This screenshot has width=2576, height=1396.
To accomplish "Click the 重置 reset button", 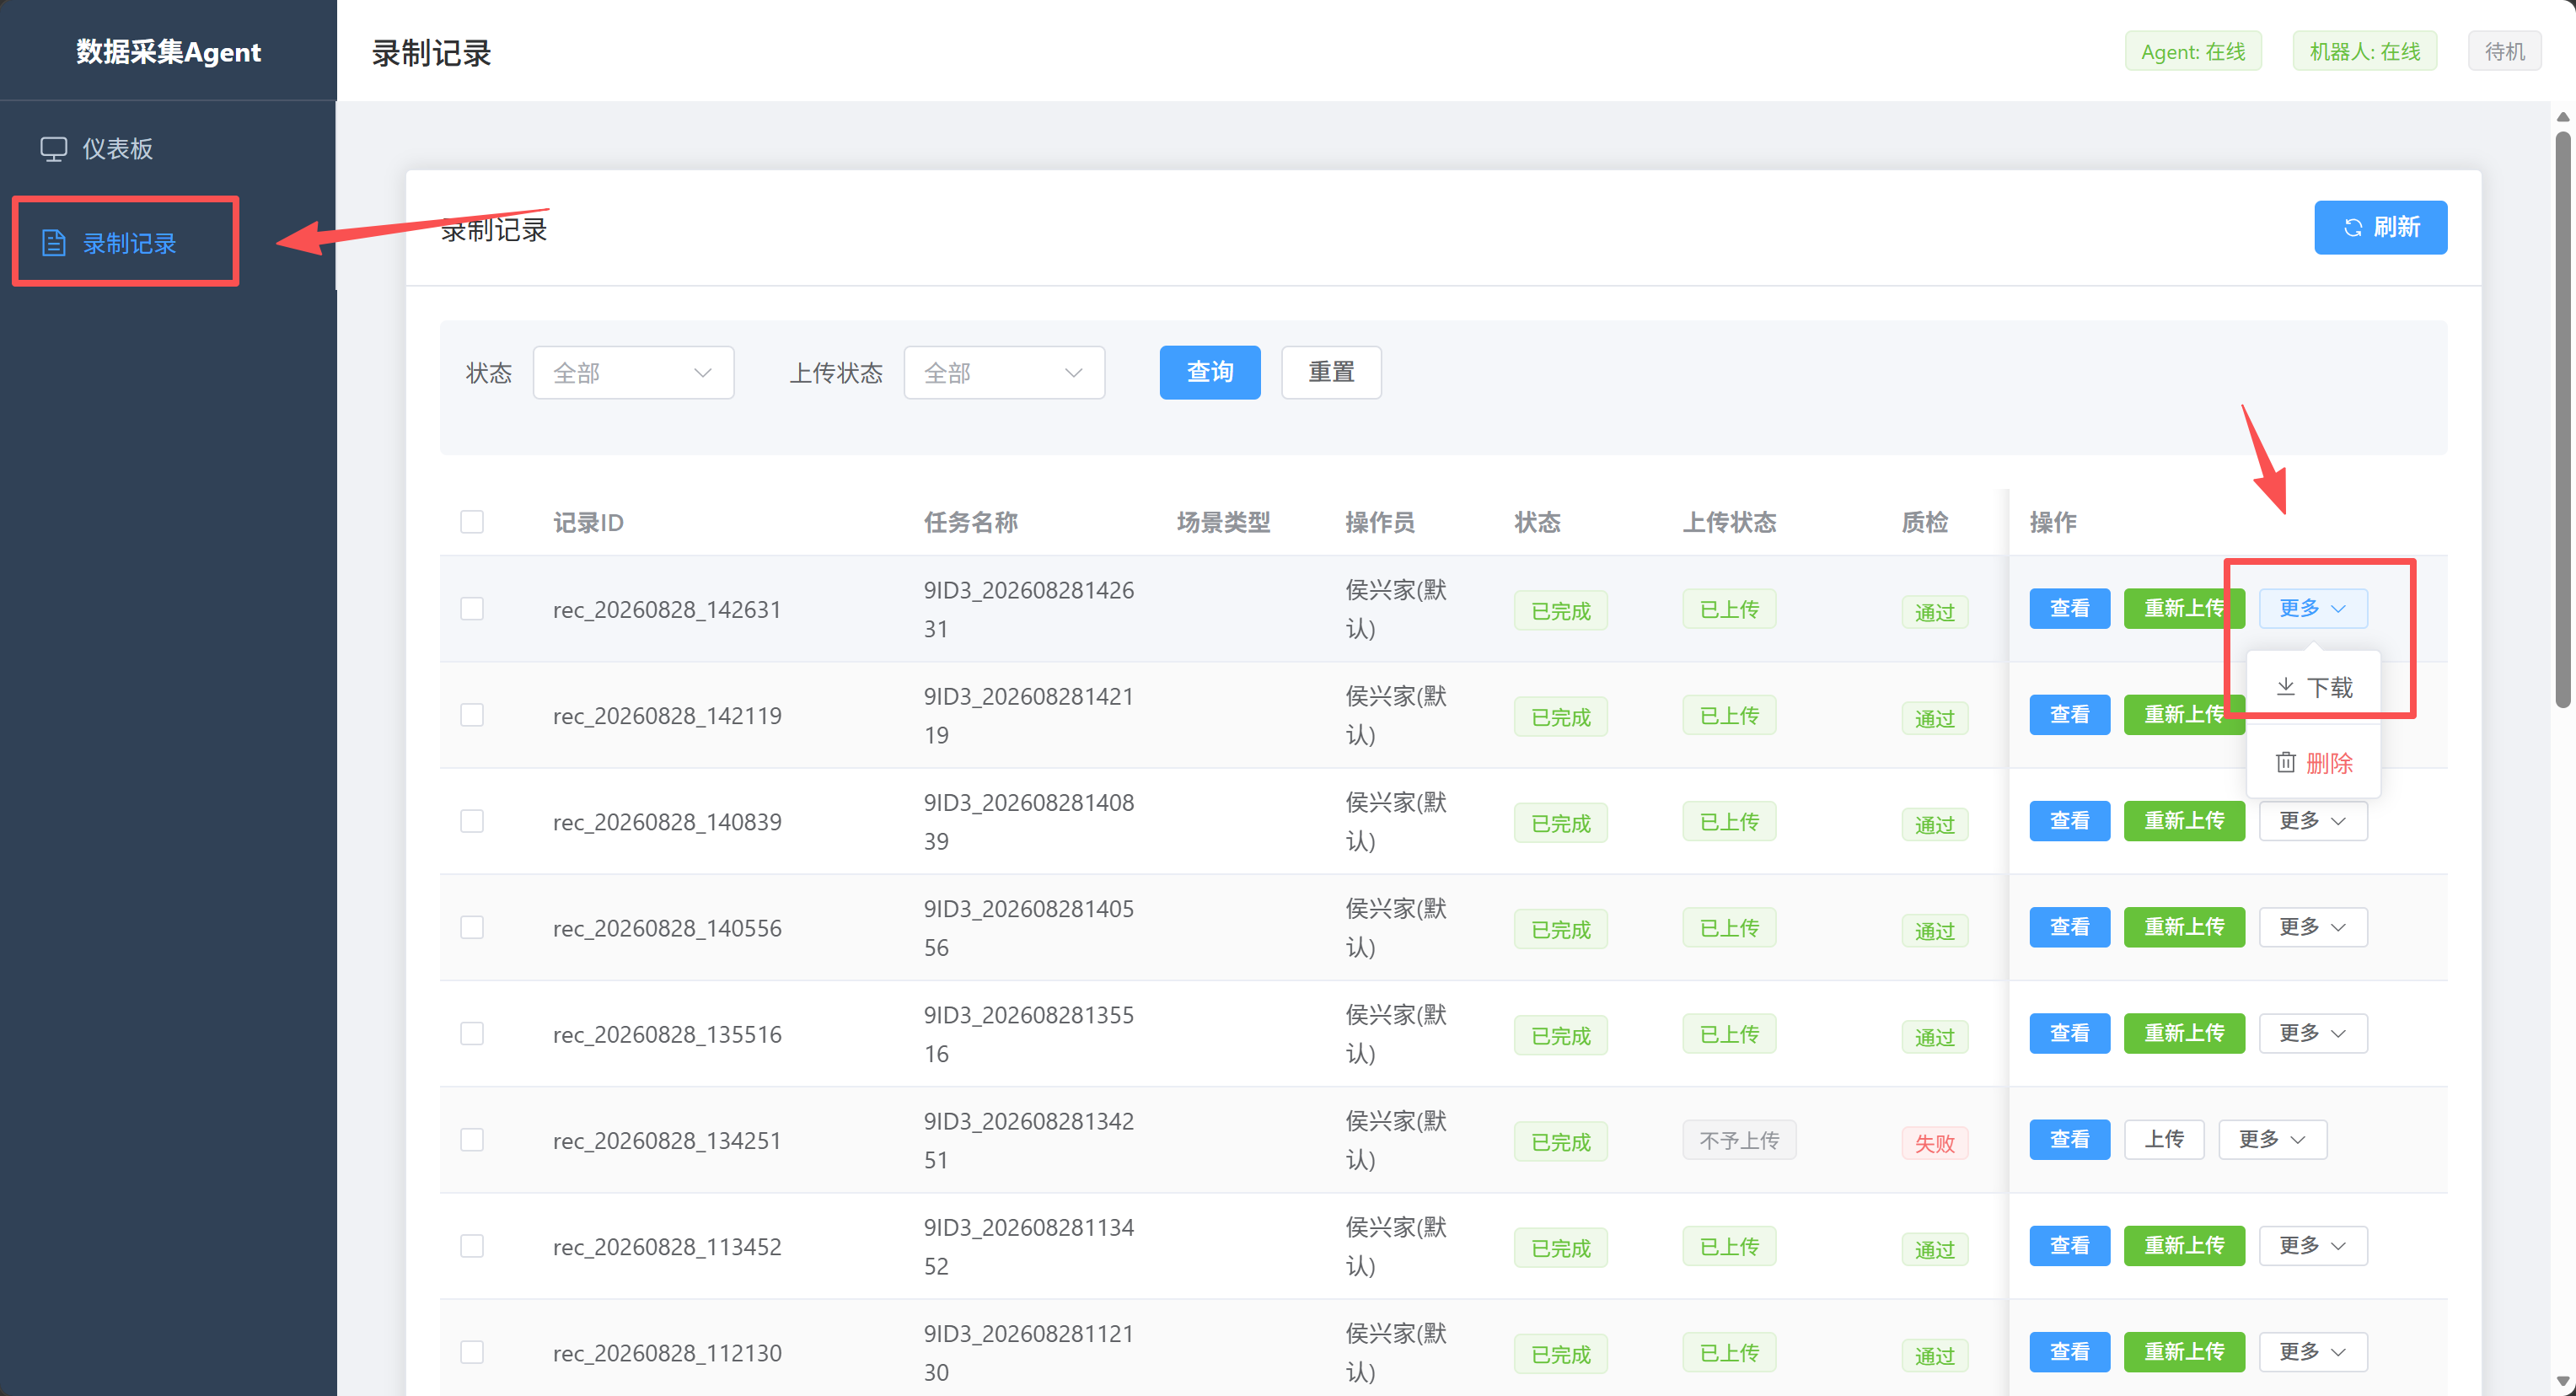I will click(x=1331, y=373).
